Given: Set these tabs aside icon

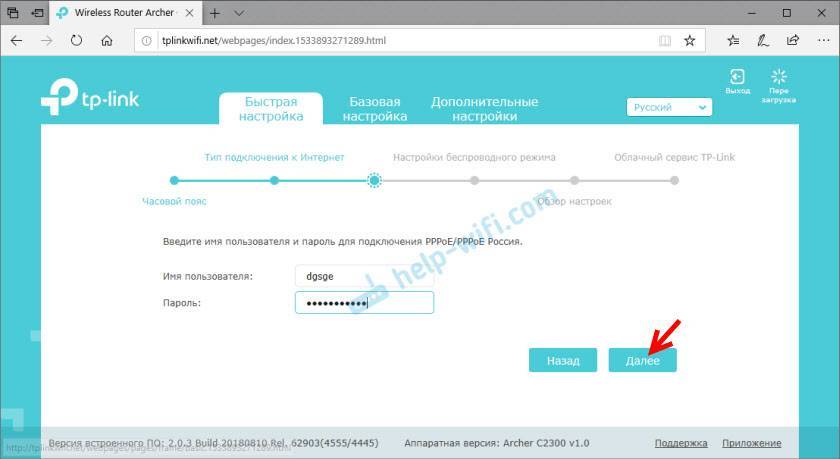Looking at the screenshot, I should (37, 13).
